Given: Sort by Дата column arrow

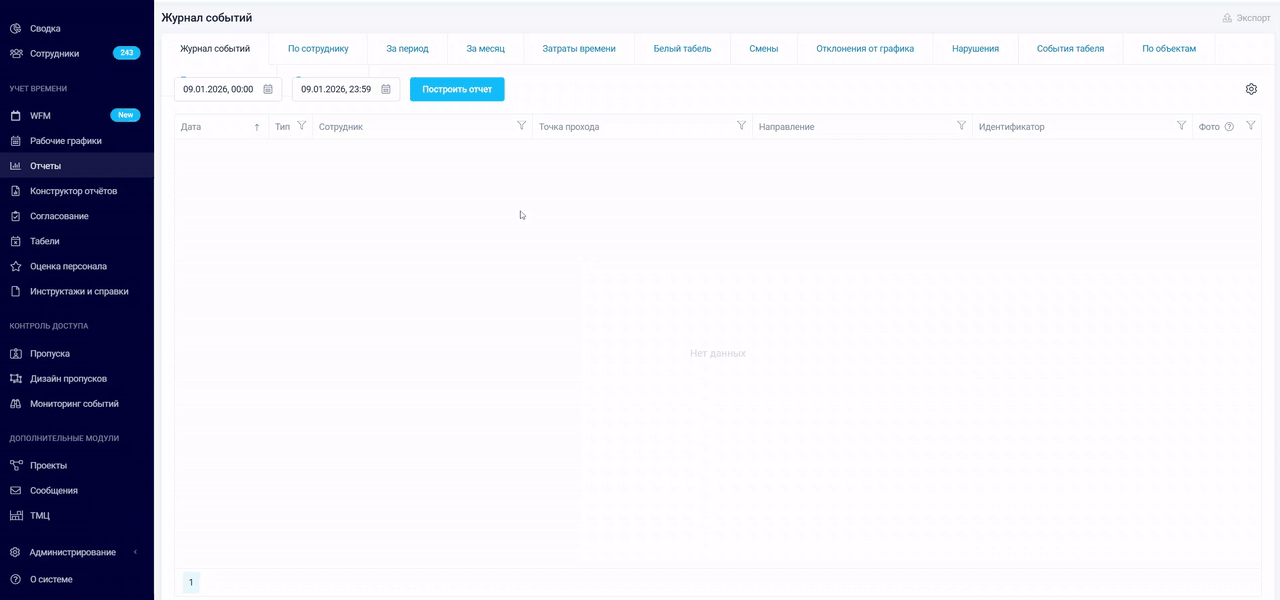Looking at the screenshot, I should (257, 127).
